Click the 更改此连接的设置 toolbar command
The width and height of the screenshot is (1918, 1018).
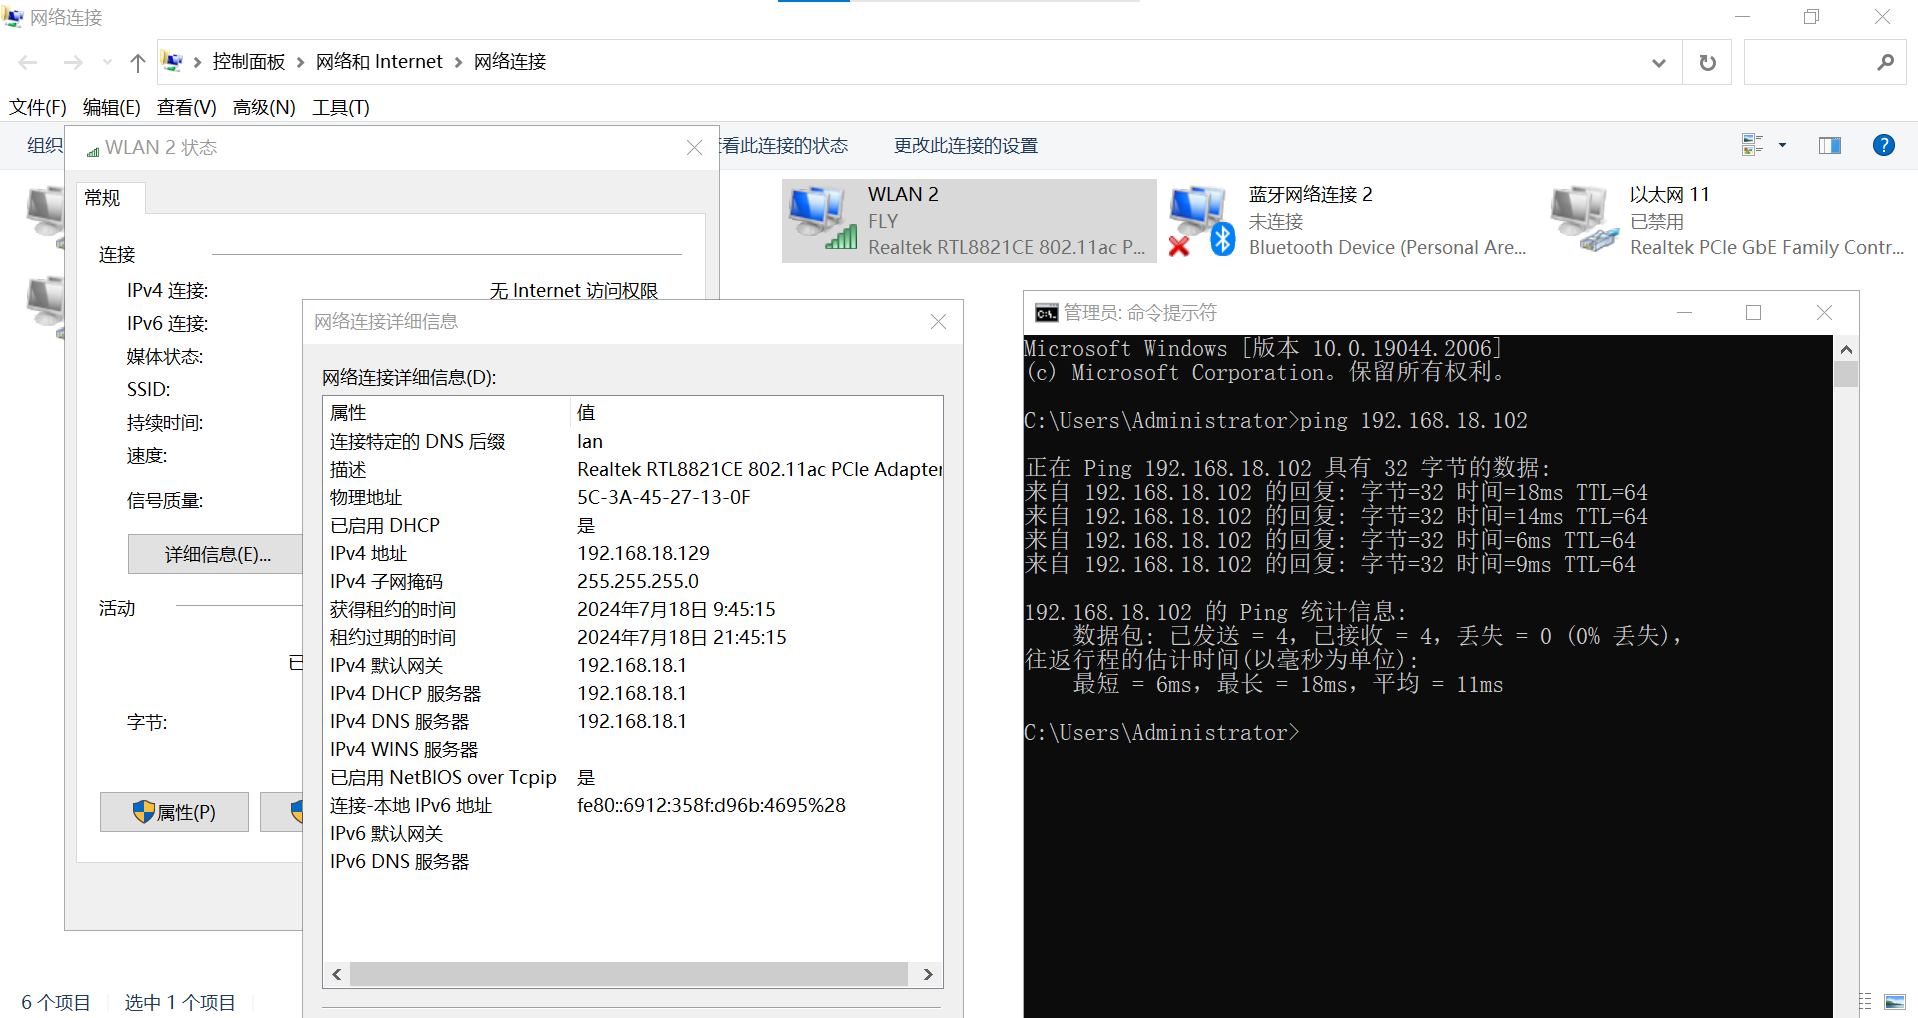click(965, 146)
